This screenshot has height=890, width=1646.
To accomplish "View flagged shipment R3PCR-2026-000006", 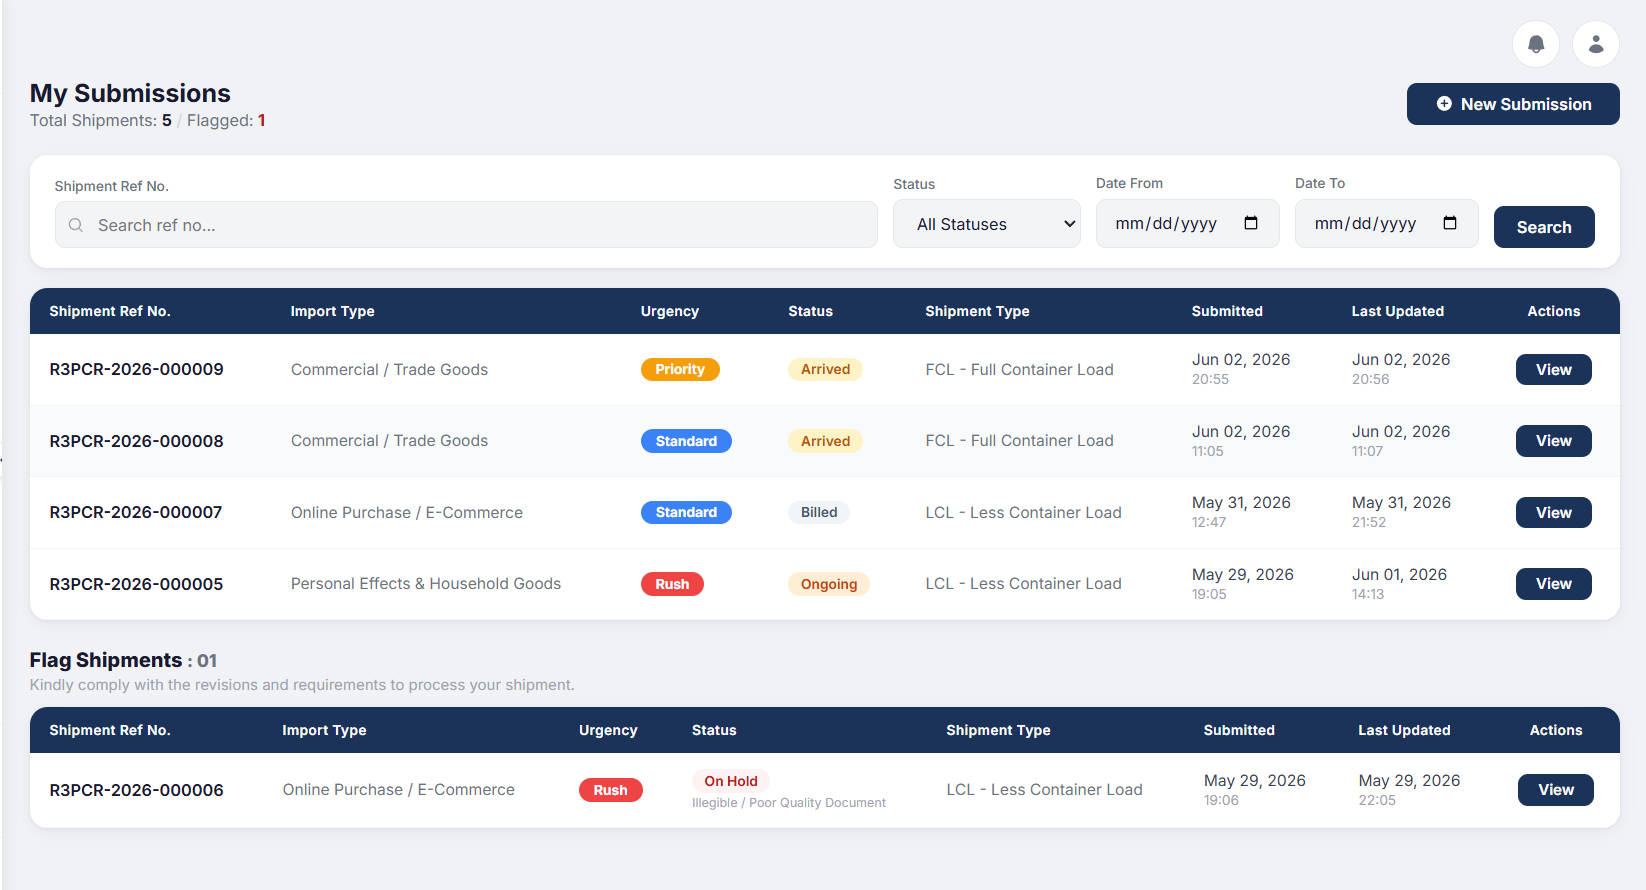I will (x=1556, y=790).
